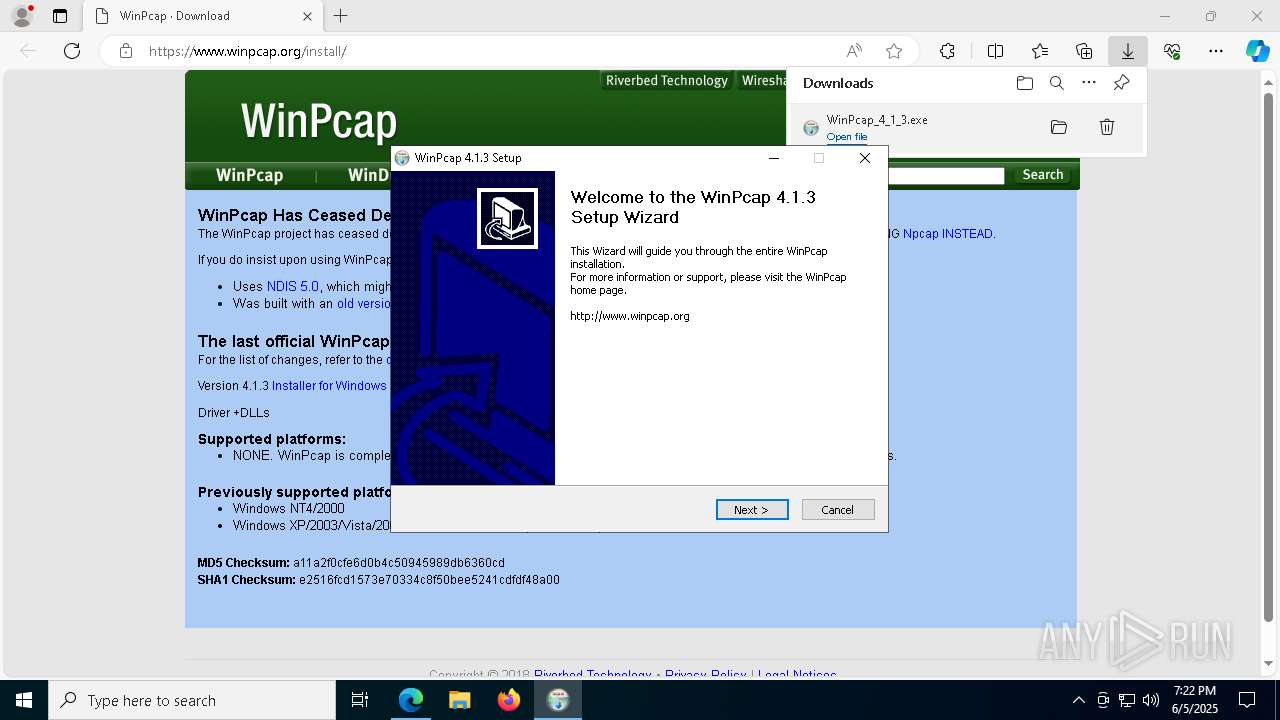
Task: Open the WinPcap navigation menu item
Action: coord(249,175)
